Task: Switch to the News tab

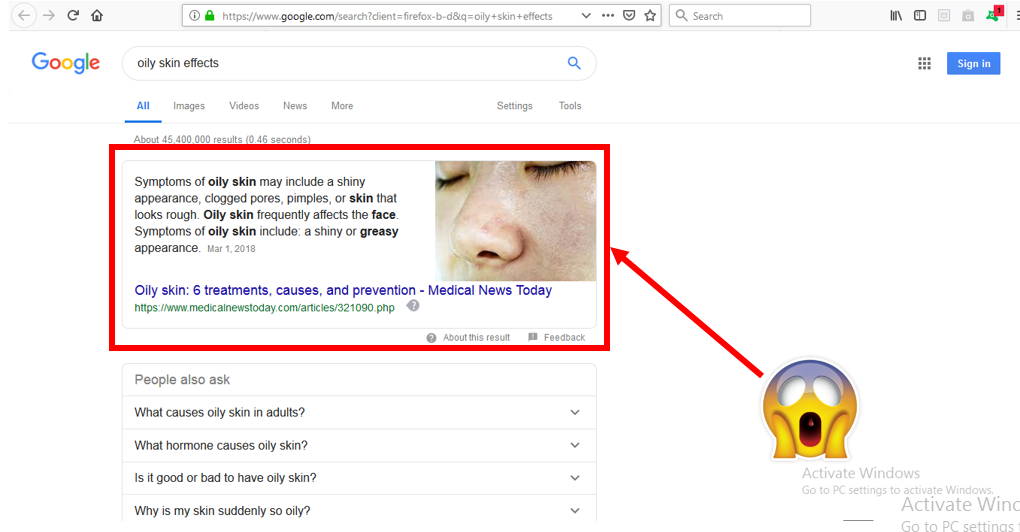Action: click(x=295, y=106)
